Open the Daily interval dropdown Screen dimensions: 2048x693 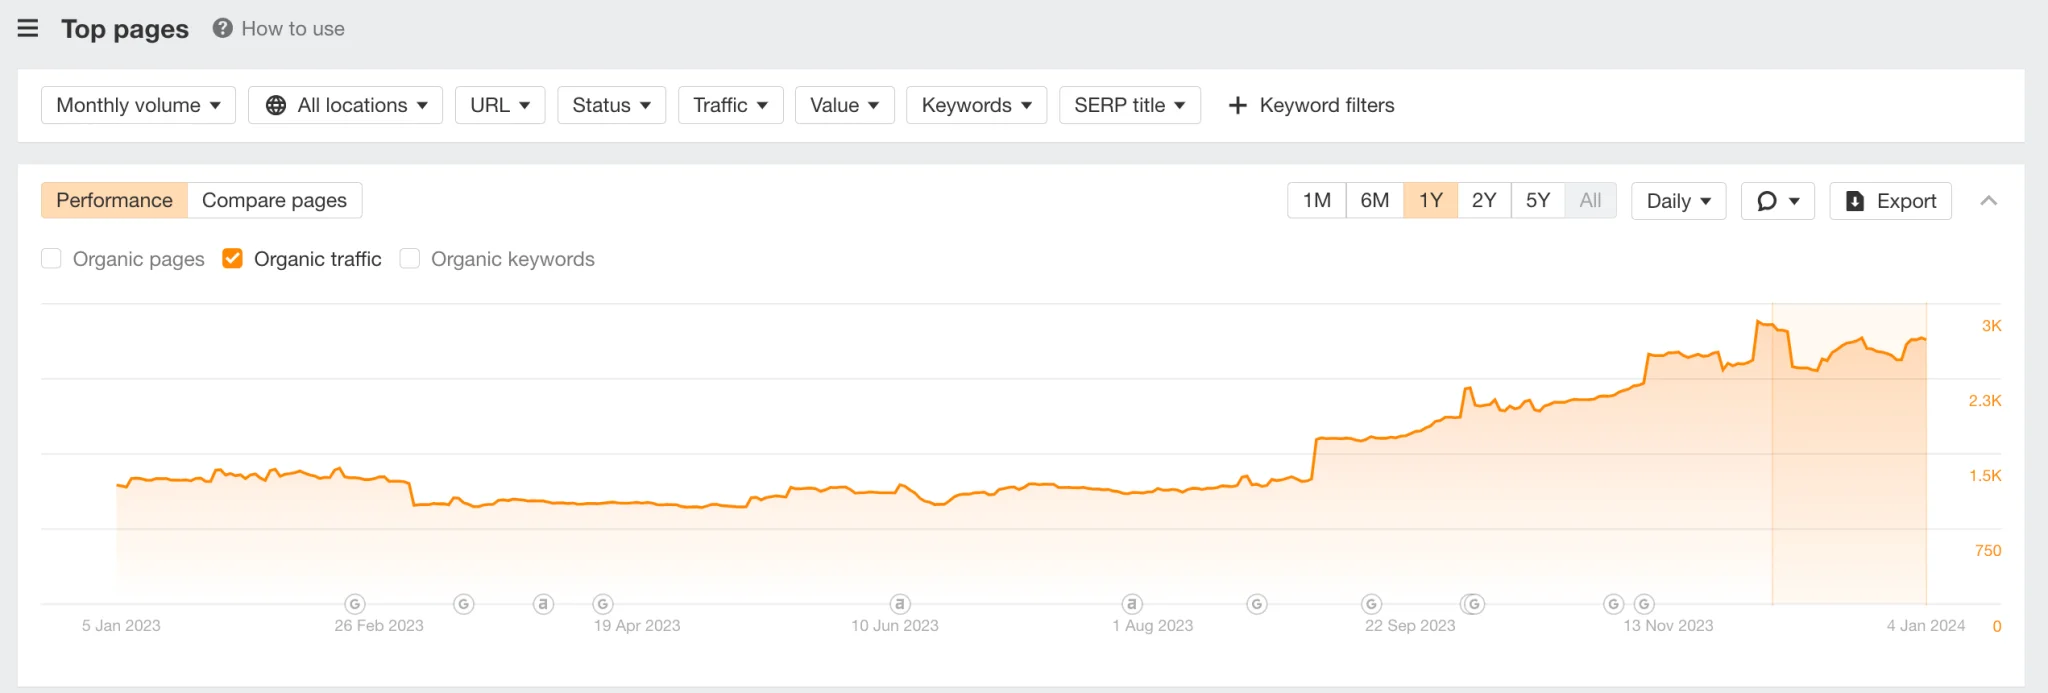pyautogui.click(x=1678, y=201)
